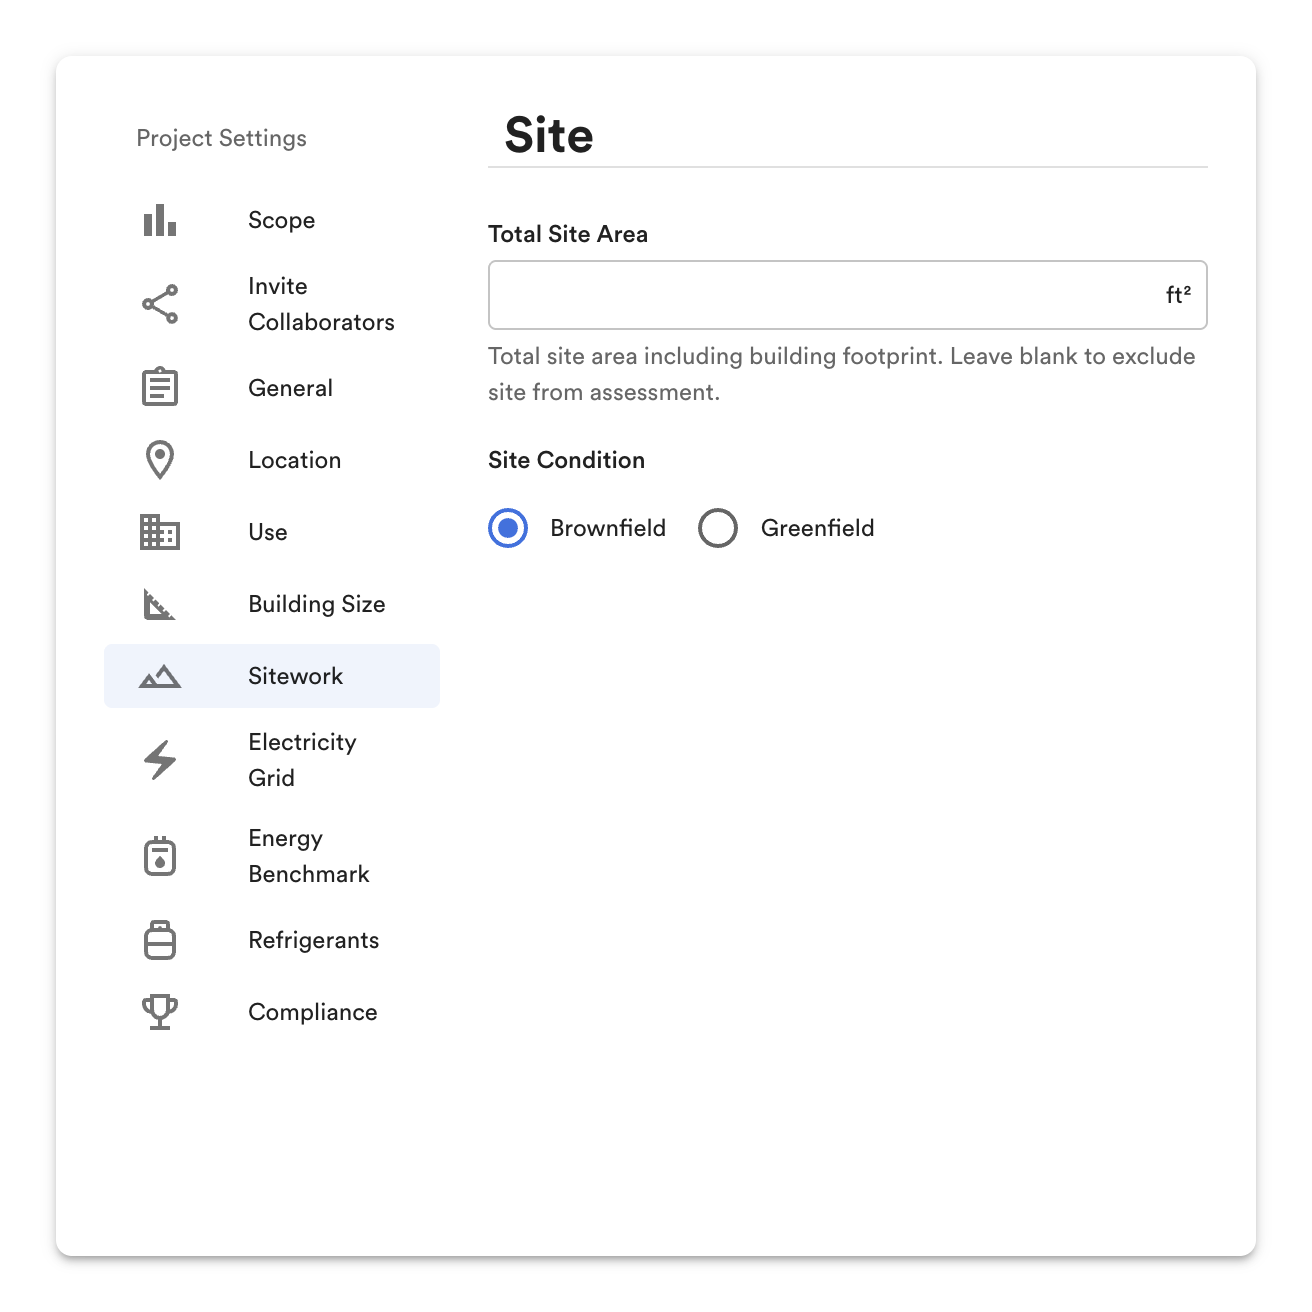
Task: Click the Building Size ruler icon
Action: click(x=160, y=604)
